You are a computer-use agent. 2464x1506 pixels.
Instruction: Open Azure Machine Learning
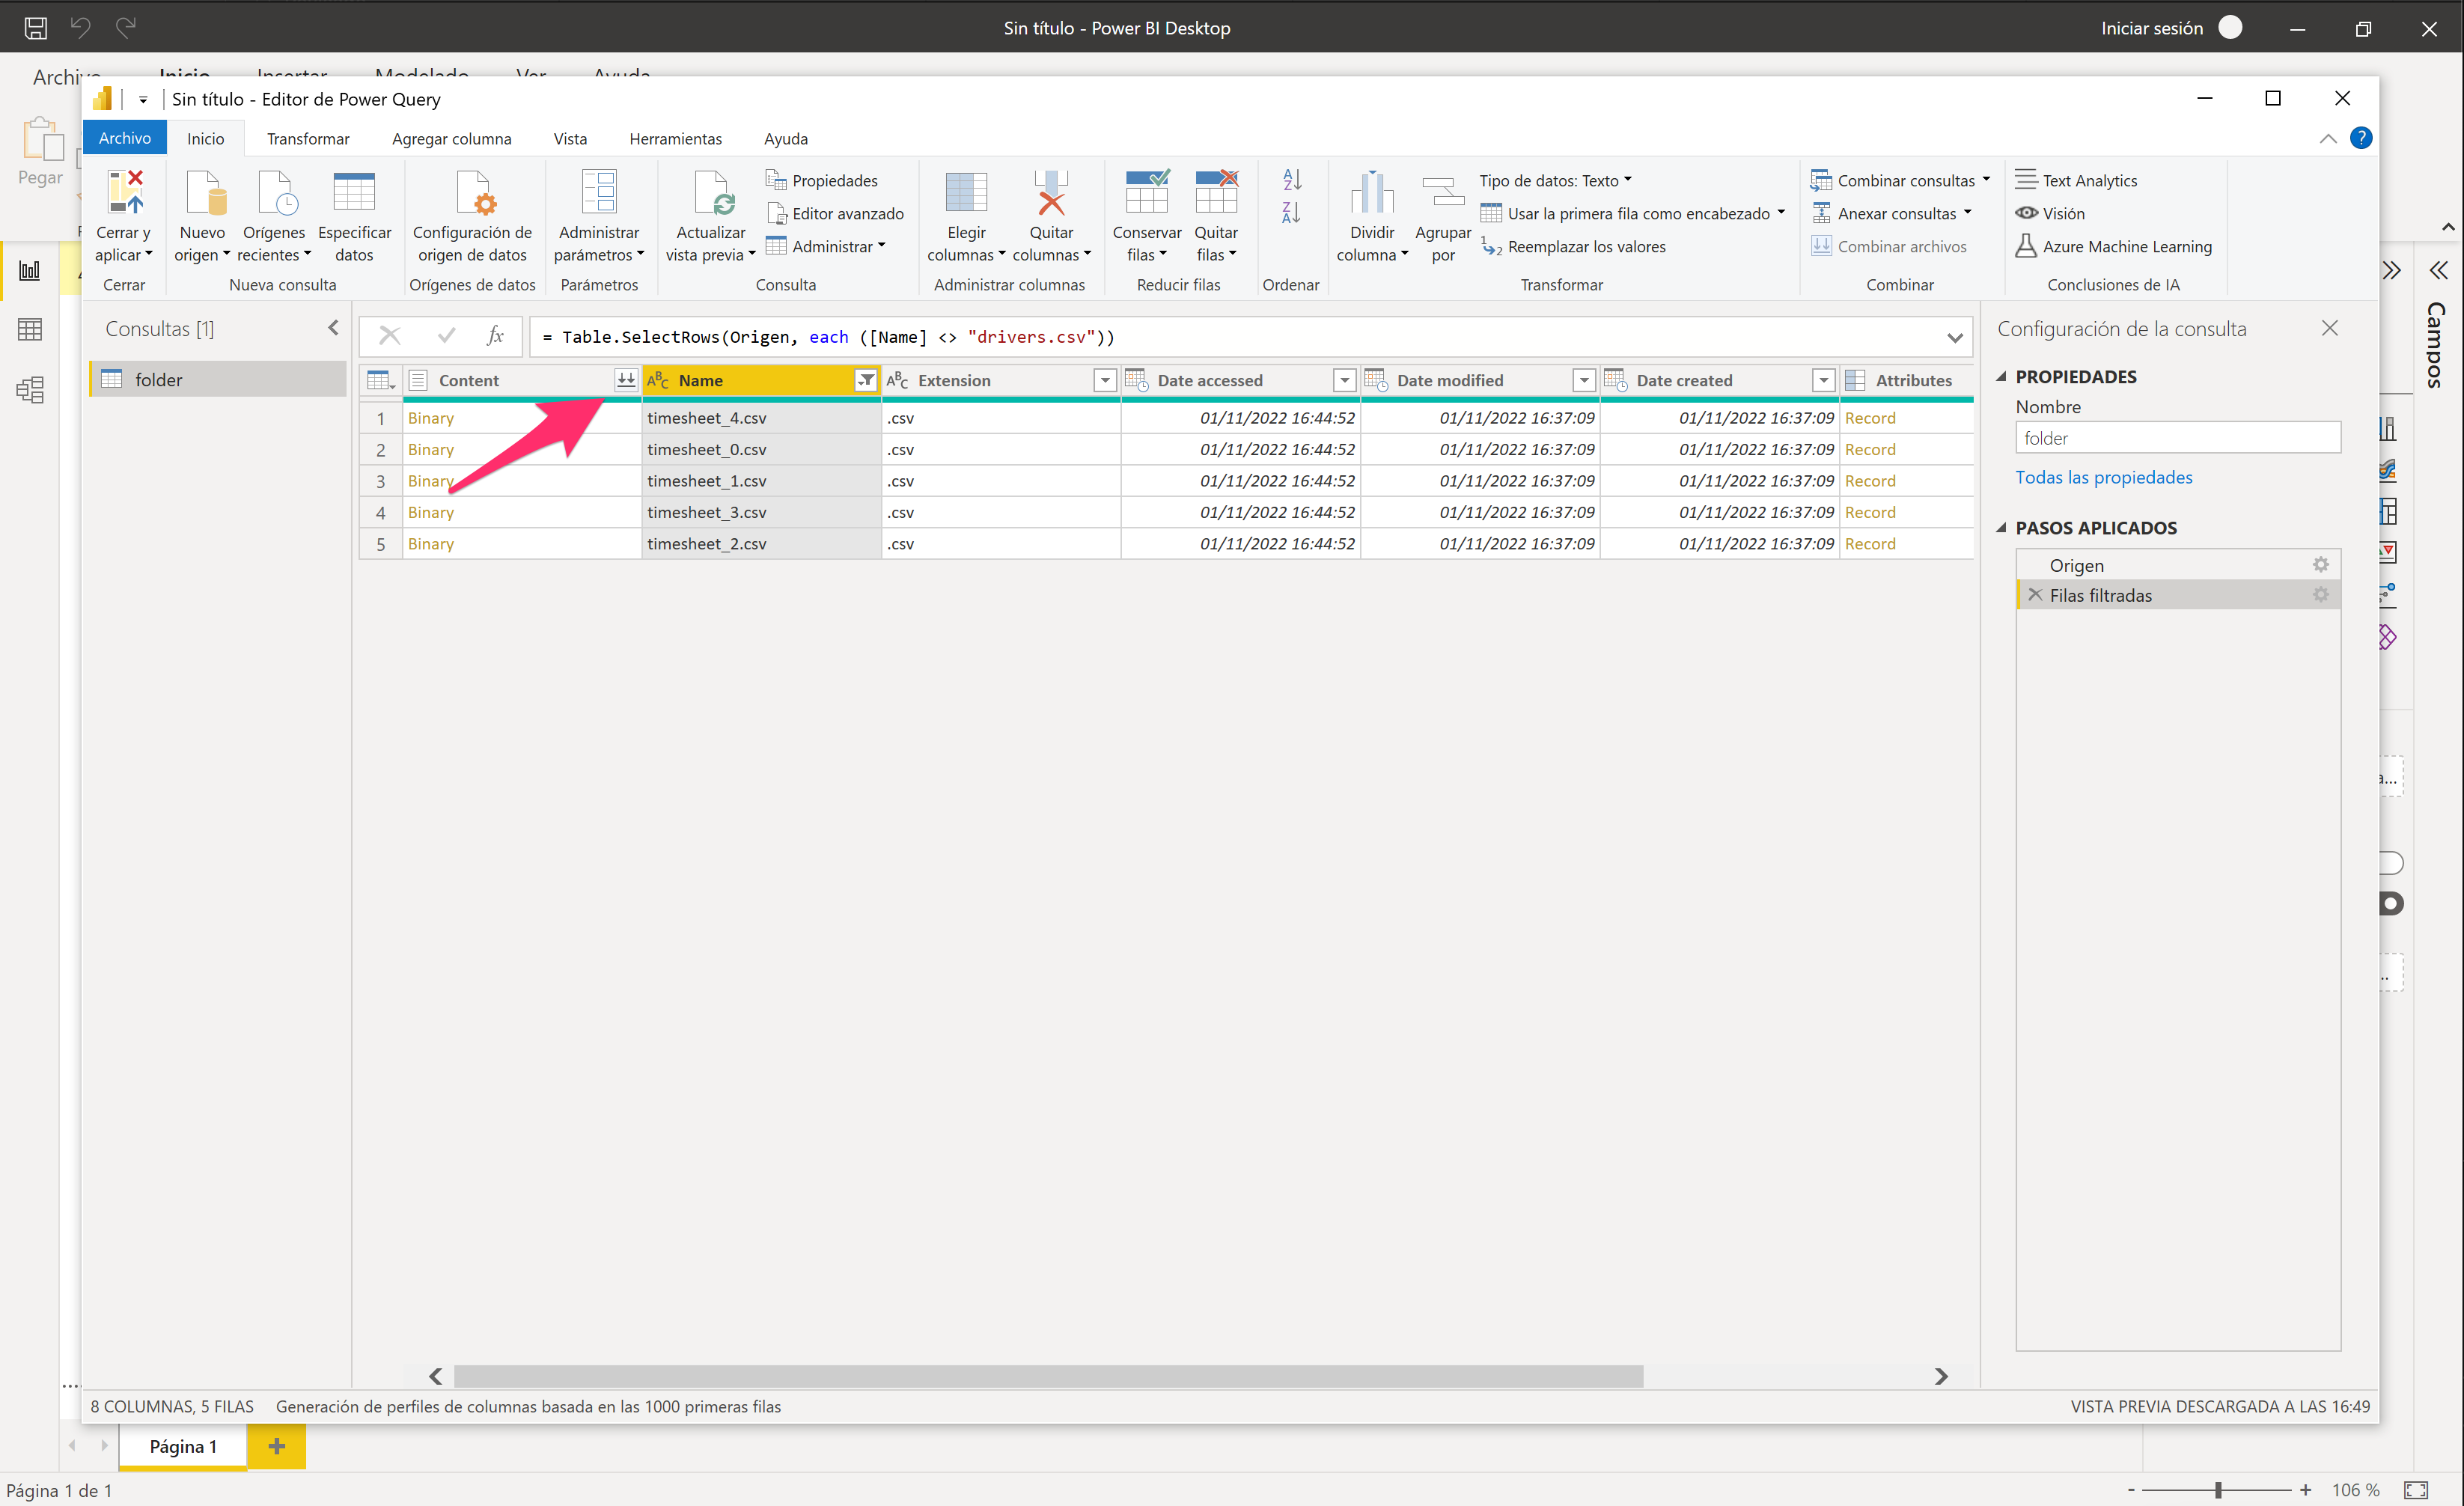[x=2113, y=247]
